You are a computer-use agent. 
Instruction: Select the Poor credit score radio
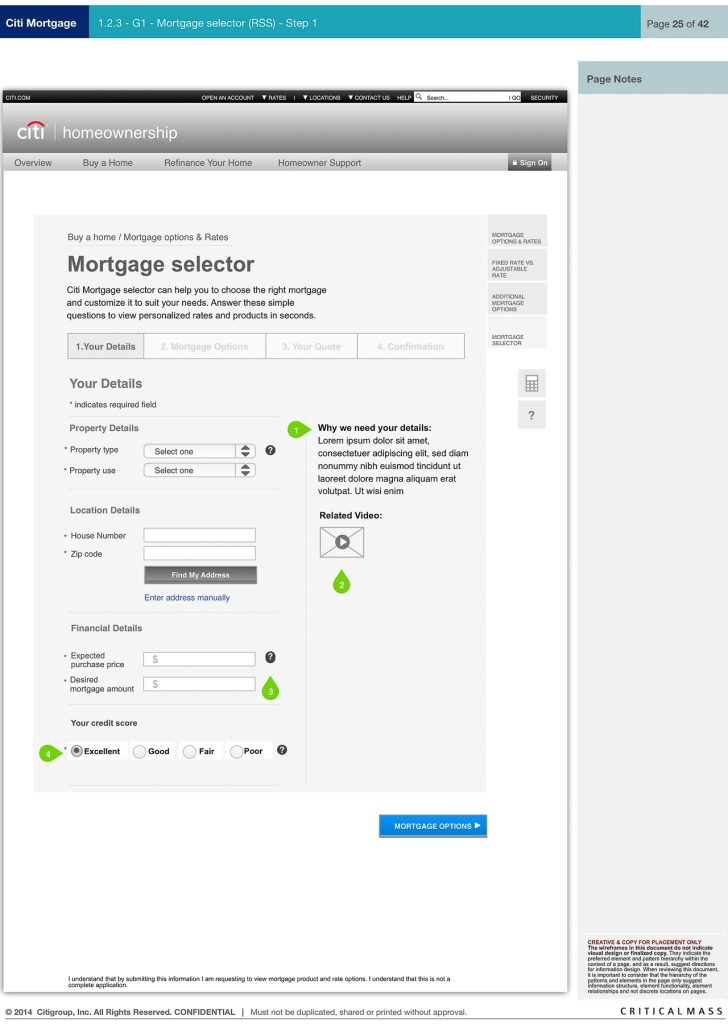click(x=236, y=751)
